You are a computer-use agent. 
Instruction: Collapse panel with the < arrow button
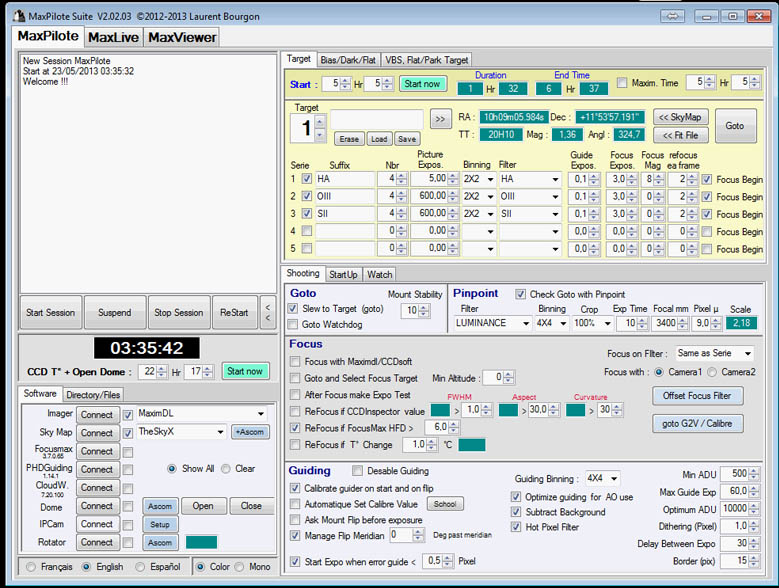(267, 313)
